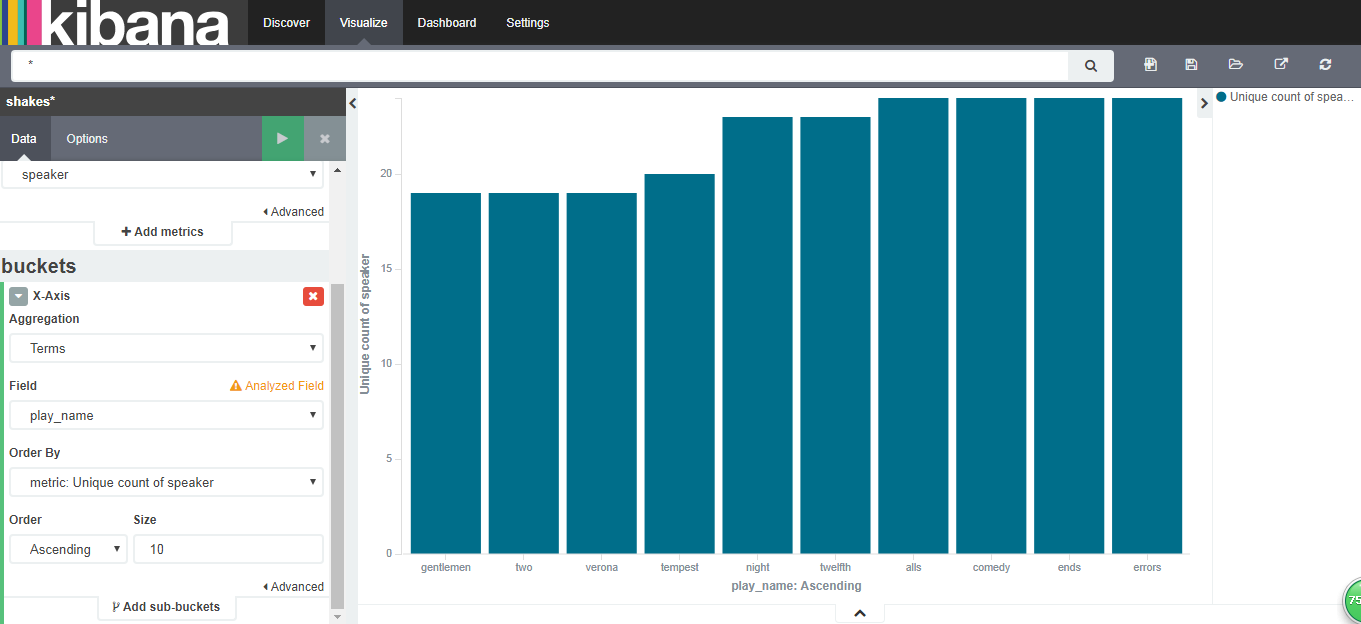1361x624 pixels.
Task: Open the Field dropdown showing play_name
Action: [x=166, y=415]
